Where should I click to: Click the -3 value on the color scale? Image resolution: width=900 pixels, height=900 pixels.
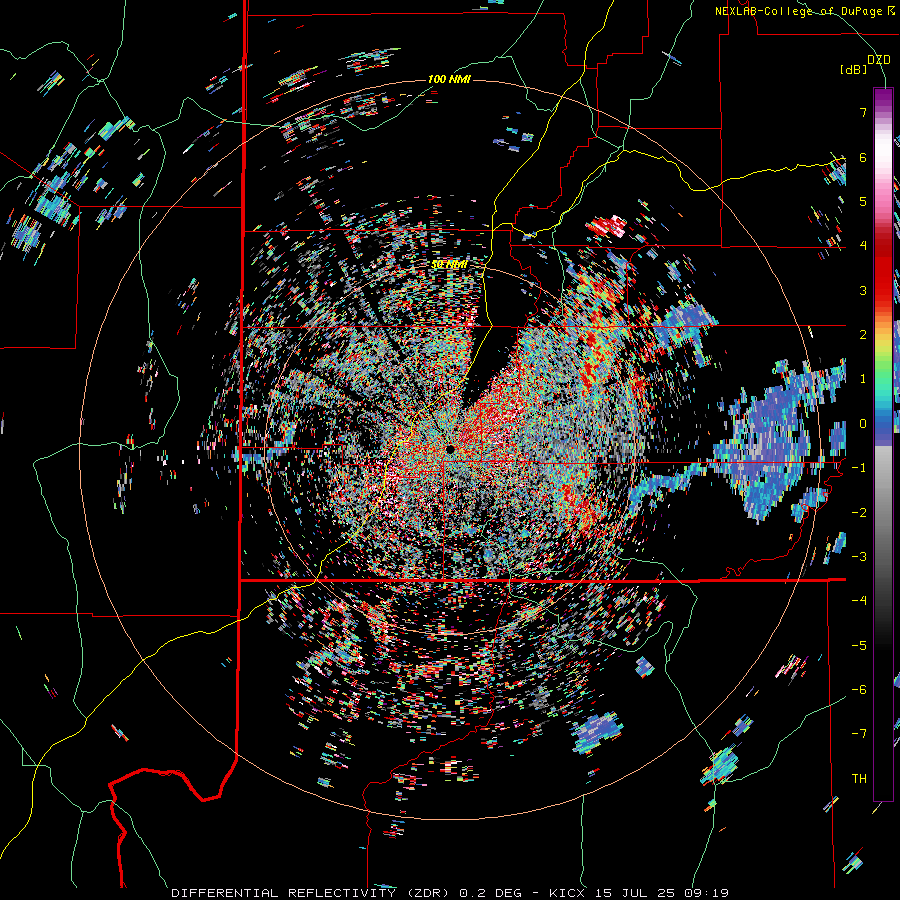tap(859, 556)
